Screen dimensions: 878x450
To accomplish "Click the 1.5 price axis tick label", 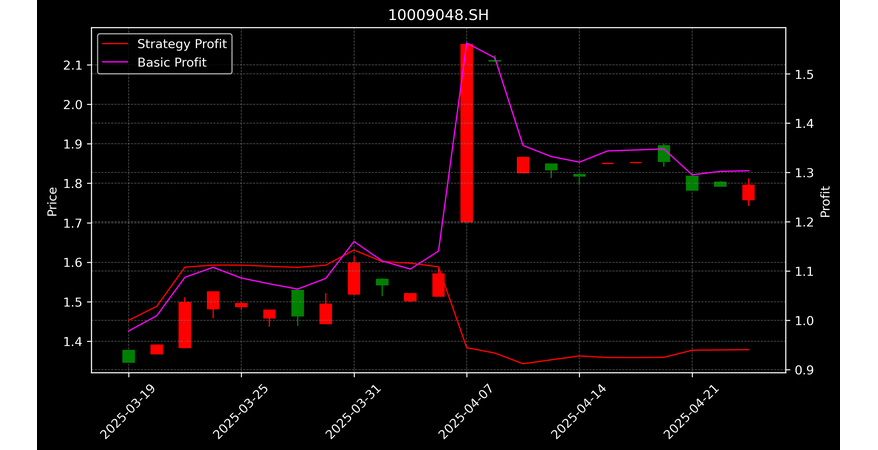I will coord(74,302).
